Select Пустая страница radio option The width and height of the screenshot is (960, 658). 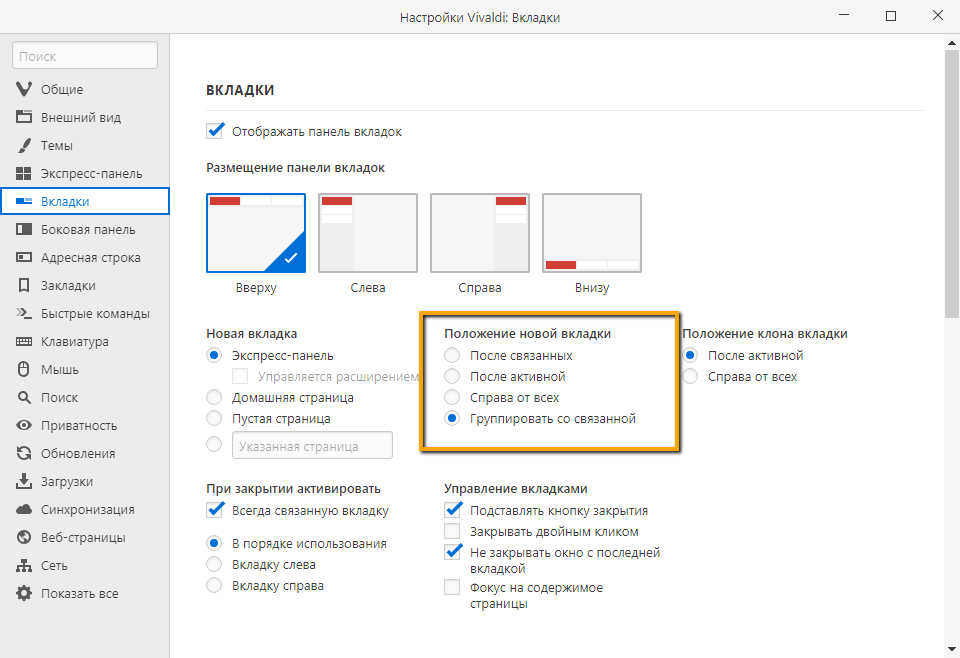click(x=214, y=418)
